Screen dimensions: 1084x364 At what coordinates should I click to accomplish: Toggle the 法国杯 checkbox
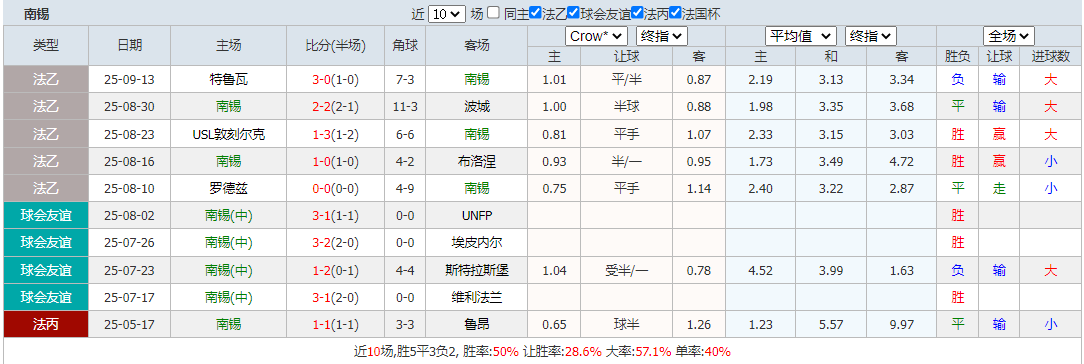(x=675, y=12)
